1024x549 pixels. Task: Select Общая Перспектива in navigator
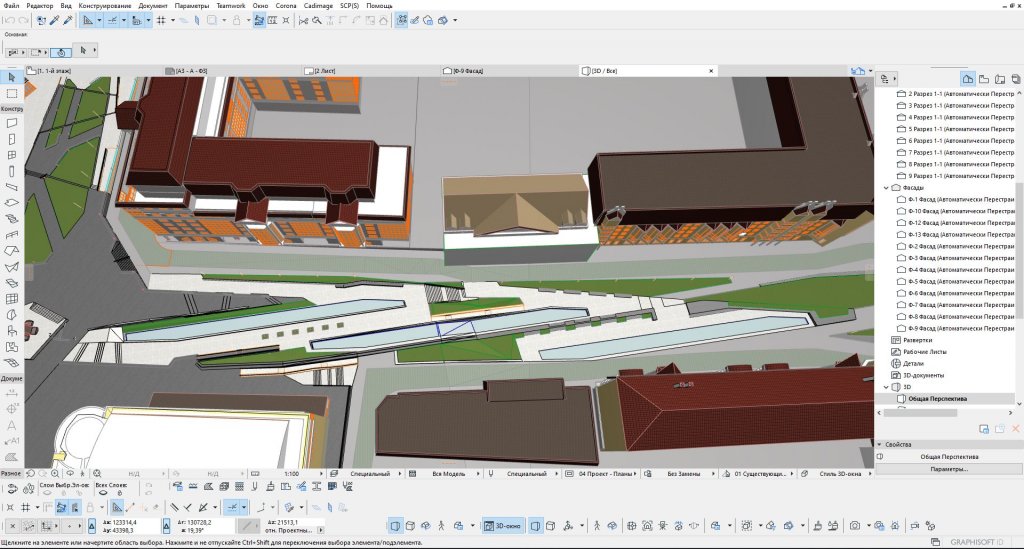tap(936, 398)
